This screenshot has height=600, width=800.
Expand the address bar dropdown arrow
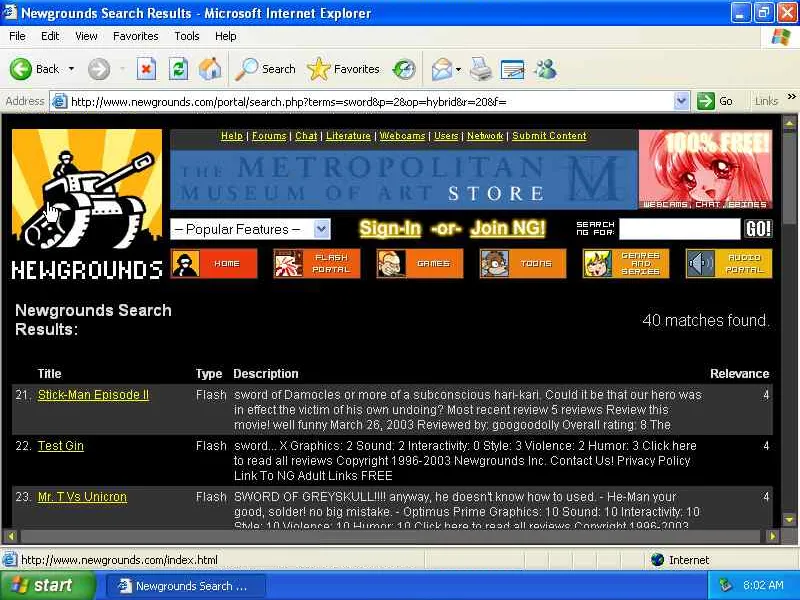point(682,102)
